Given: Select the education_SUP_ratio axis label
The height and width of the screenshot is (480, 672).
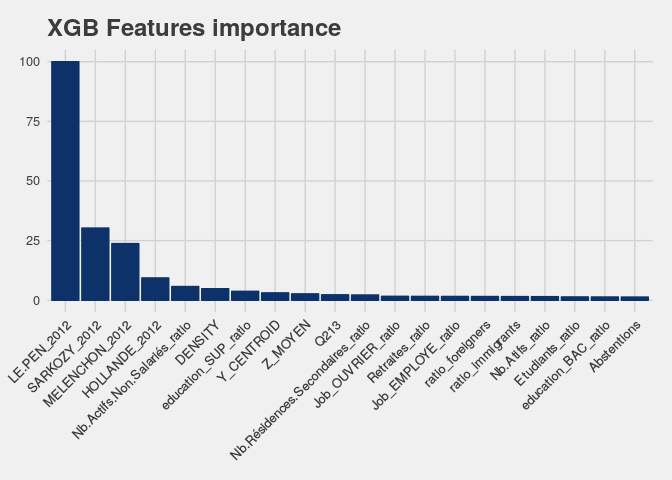Looking at the screenshot, I should coord(206,365).
